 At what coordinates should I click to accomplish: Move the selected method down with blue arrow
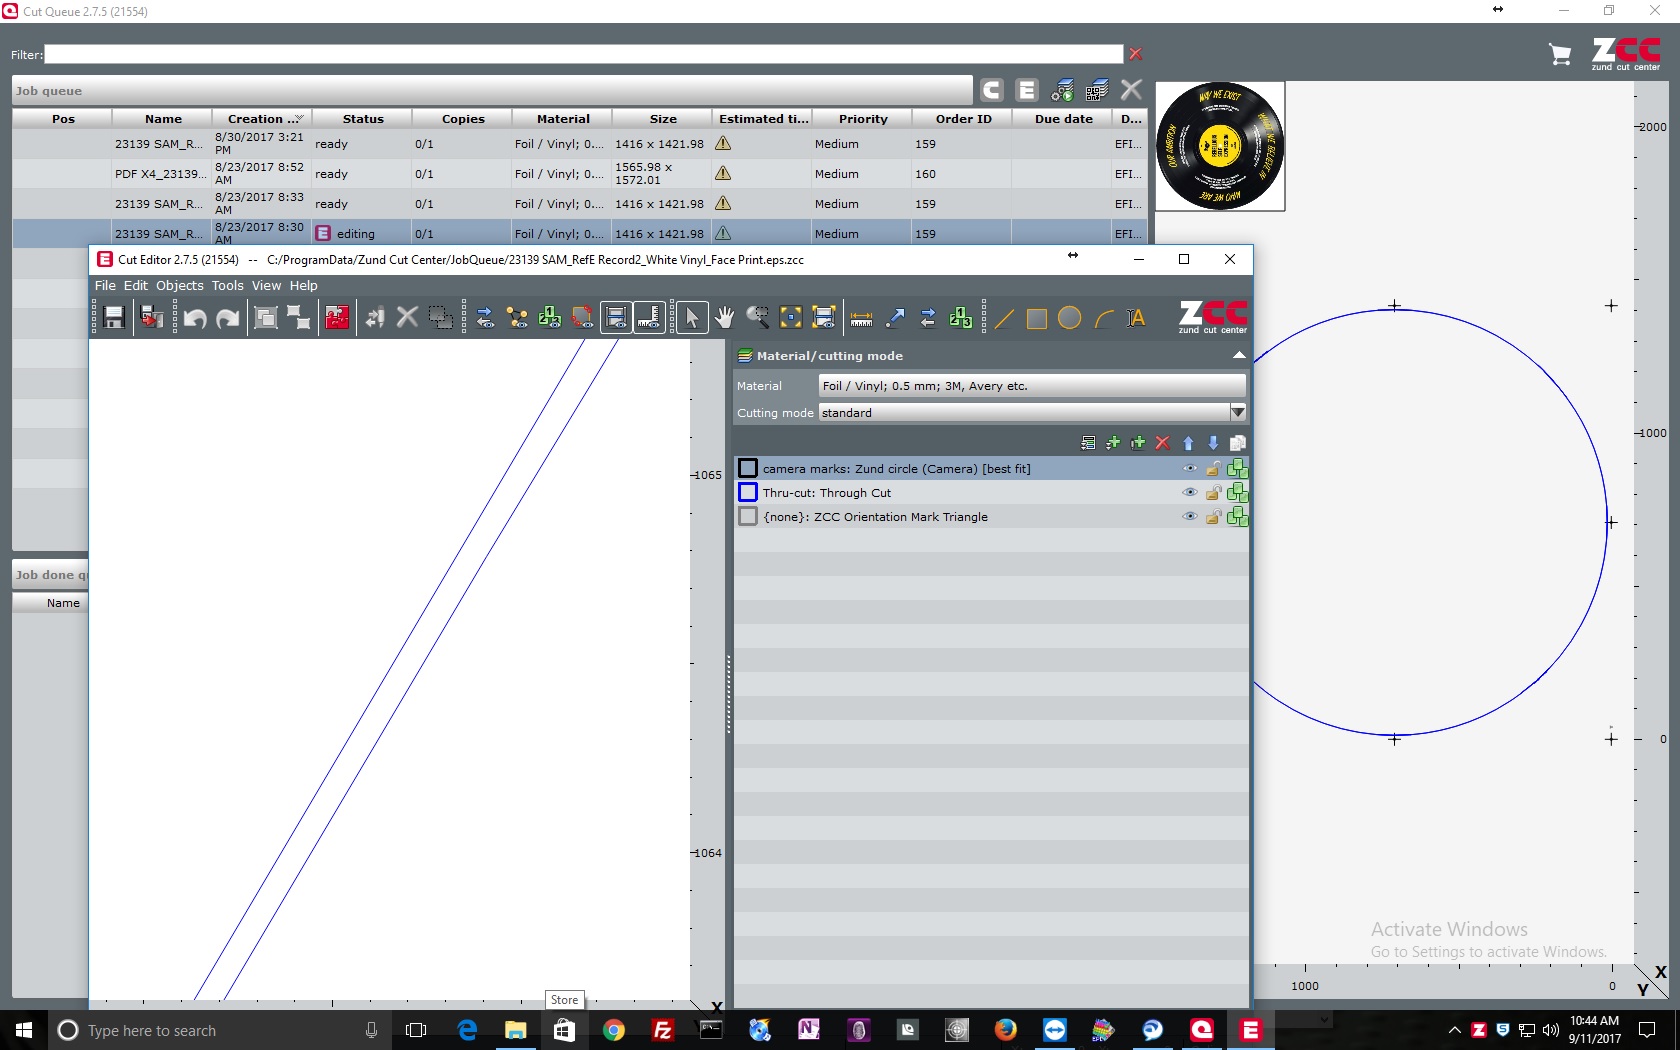(1213, 443)
